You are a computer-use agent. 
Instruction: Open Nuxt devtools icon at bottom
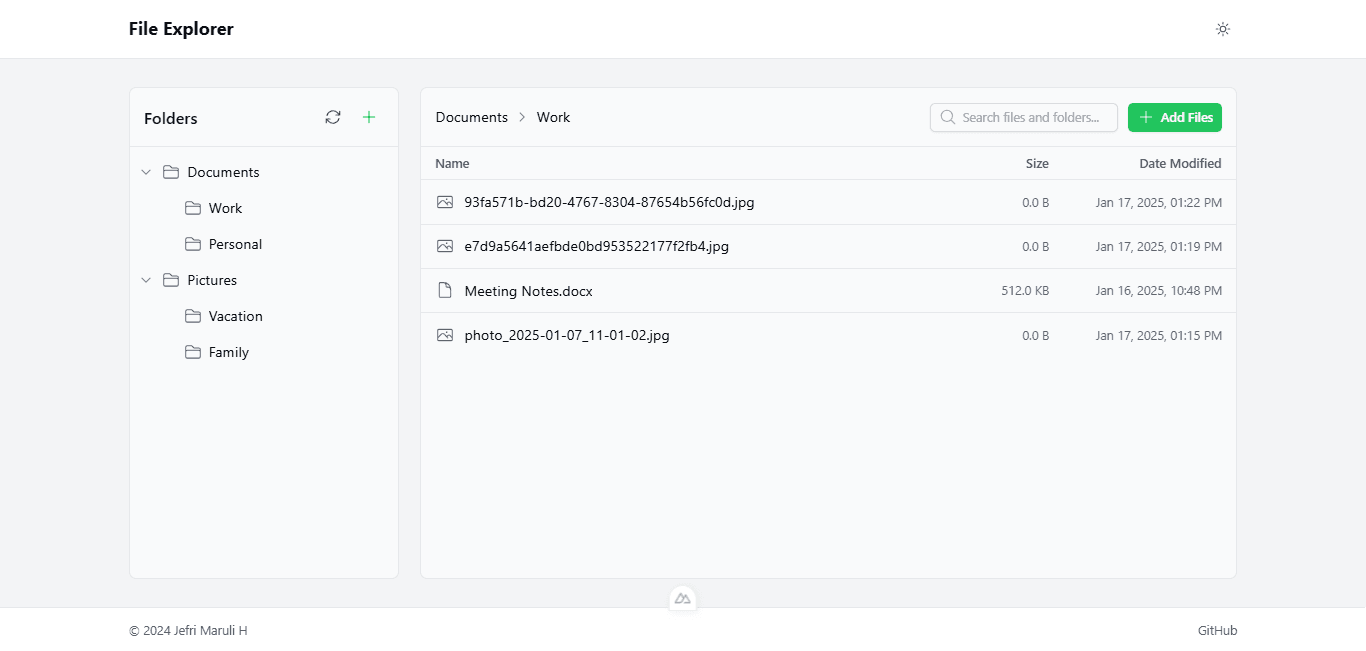[x=683, y=598]
